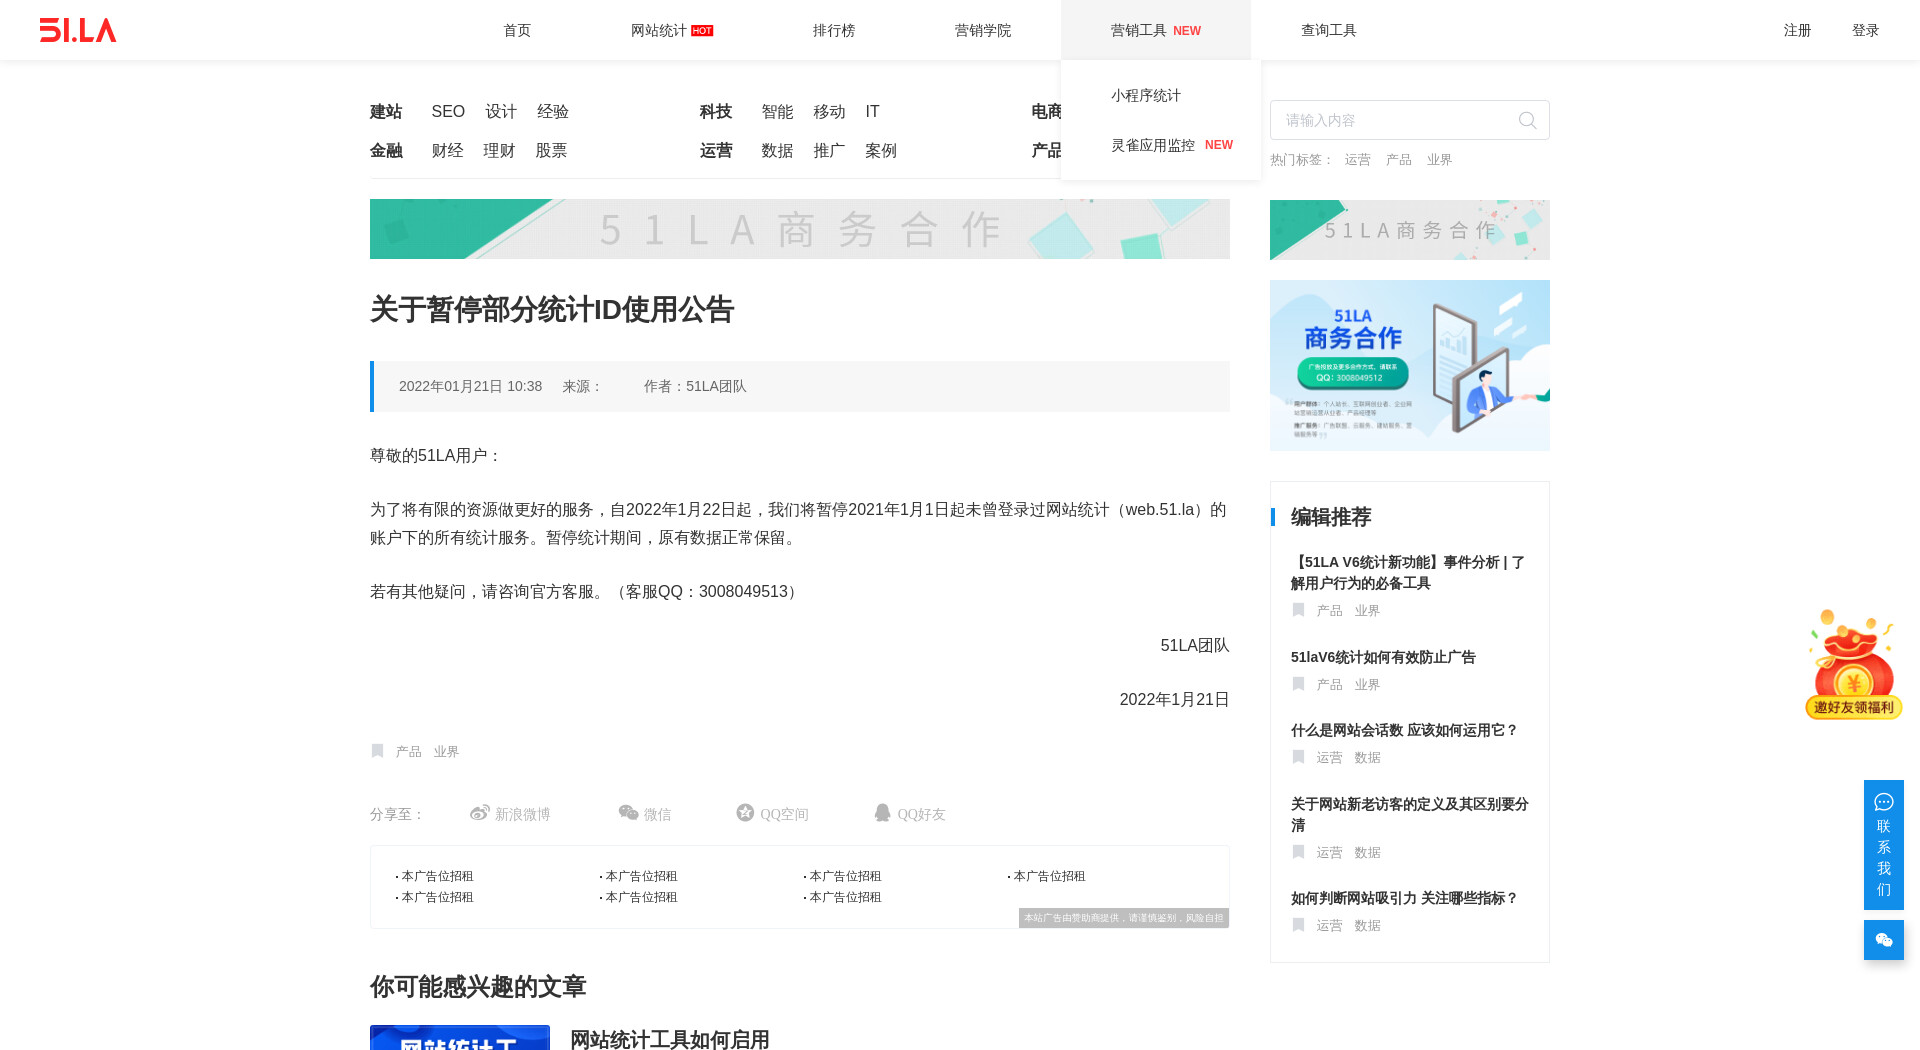This screenshot has height=1050, width=1920.
Task: Open the 查询工具 nav item
Action: point(1328,30)
